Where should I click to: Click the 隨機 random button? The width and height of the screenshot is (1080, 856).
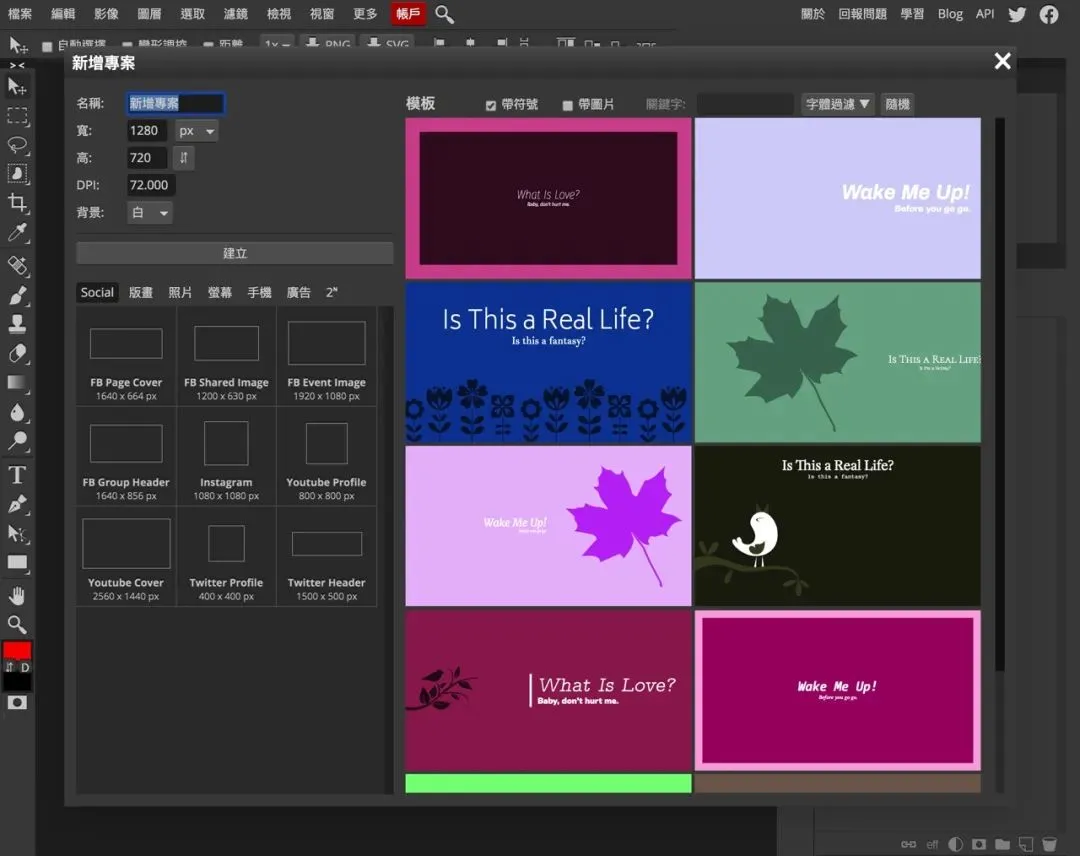[x=897, y=104]
